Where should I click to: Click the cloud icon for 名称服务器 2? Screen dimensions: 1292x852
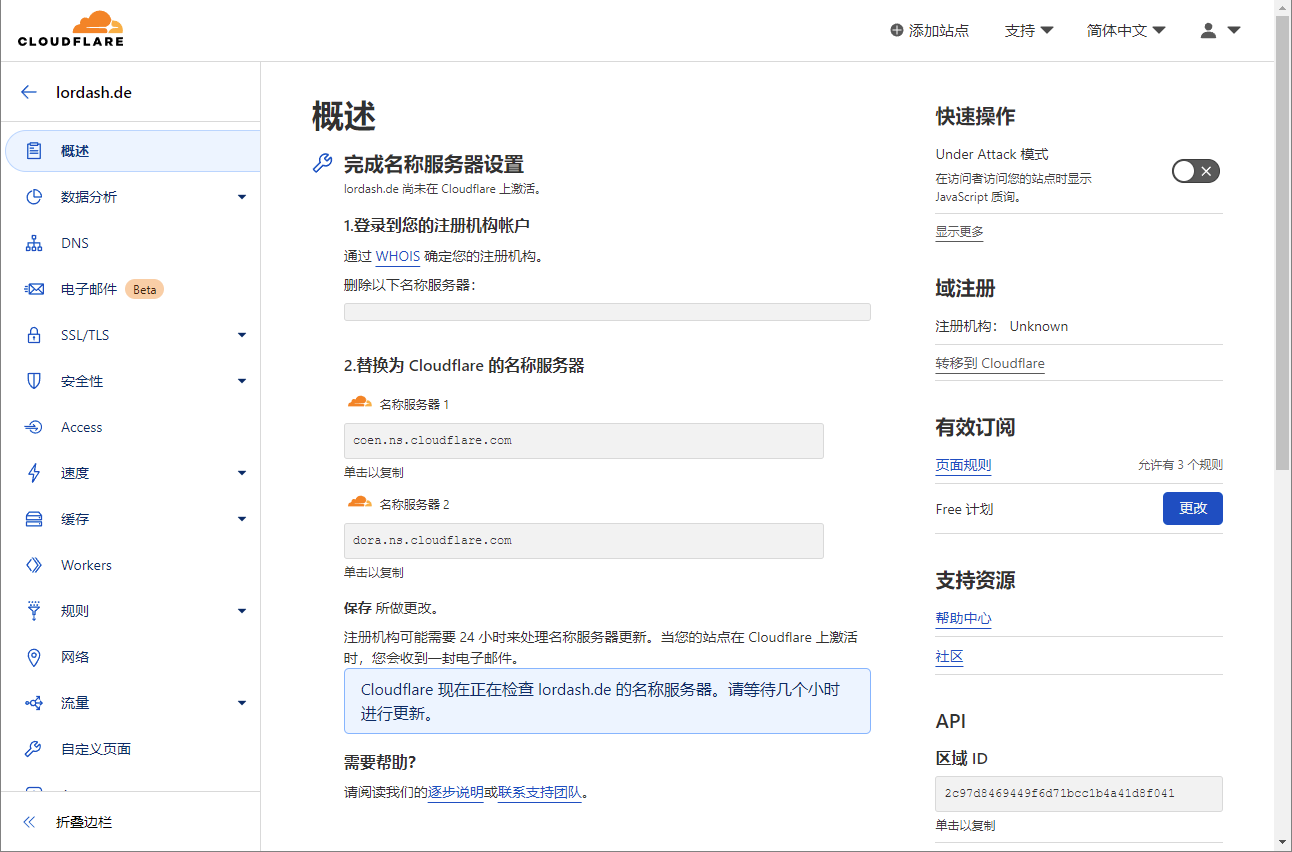point(359,503)
